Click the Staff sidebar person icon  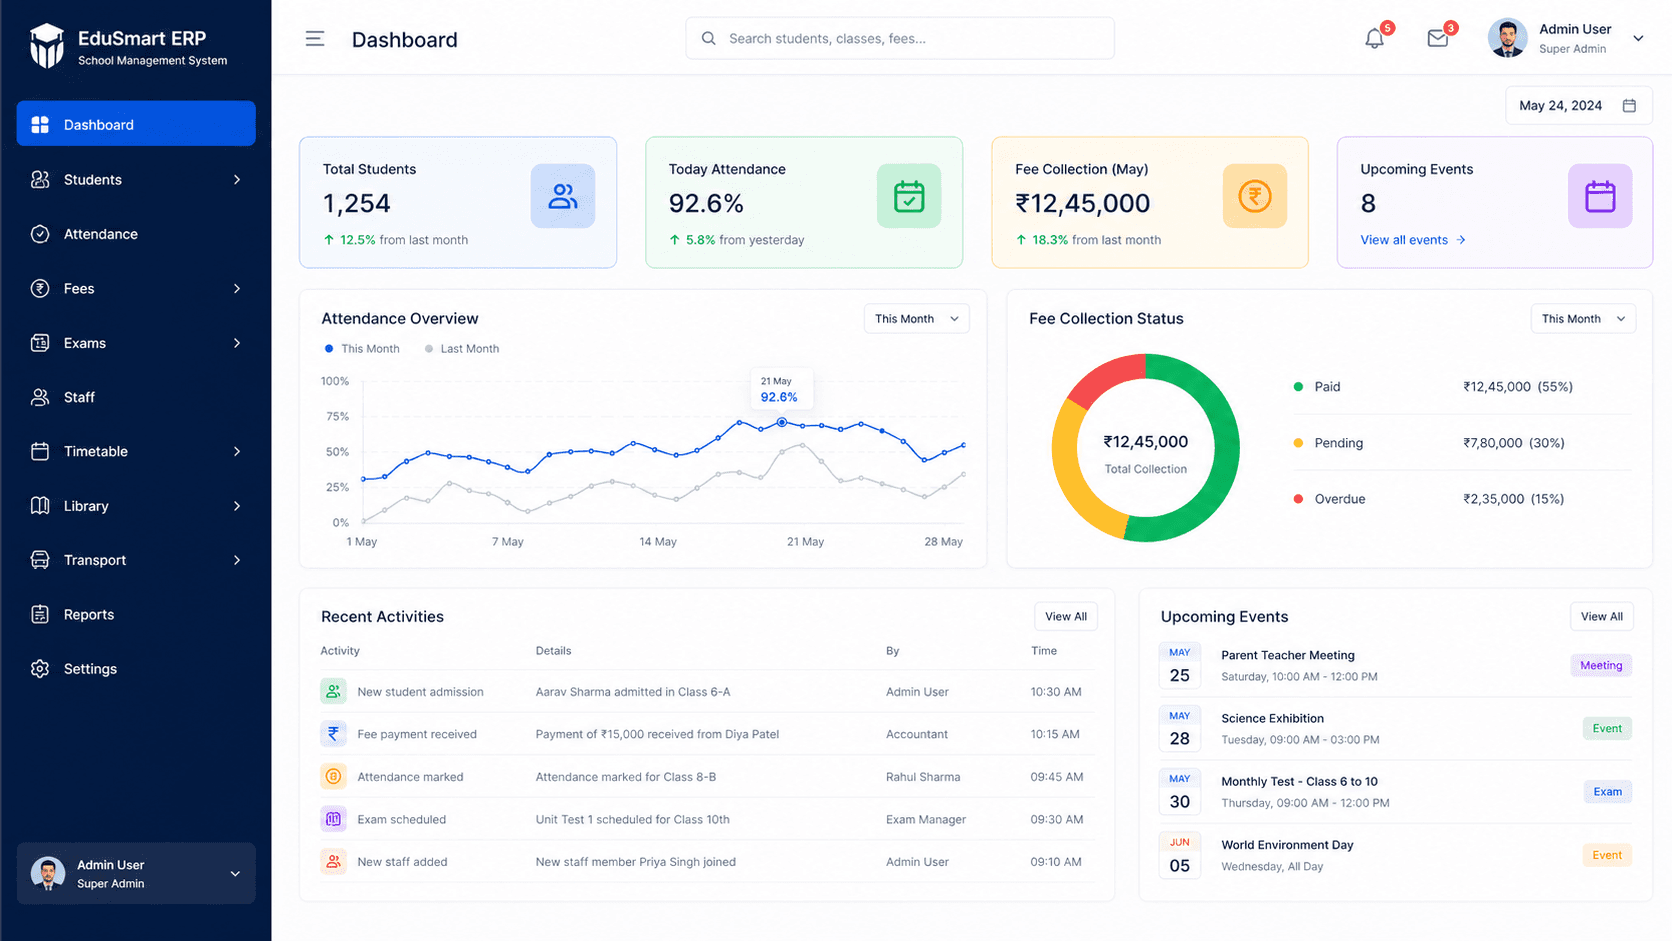click(40, 397)
